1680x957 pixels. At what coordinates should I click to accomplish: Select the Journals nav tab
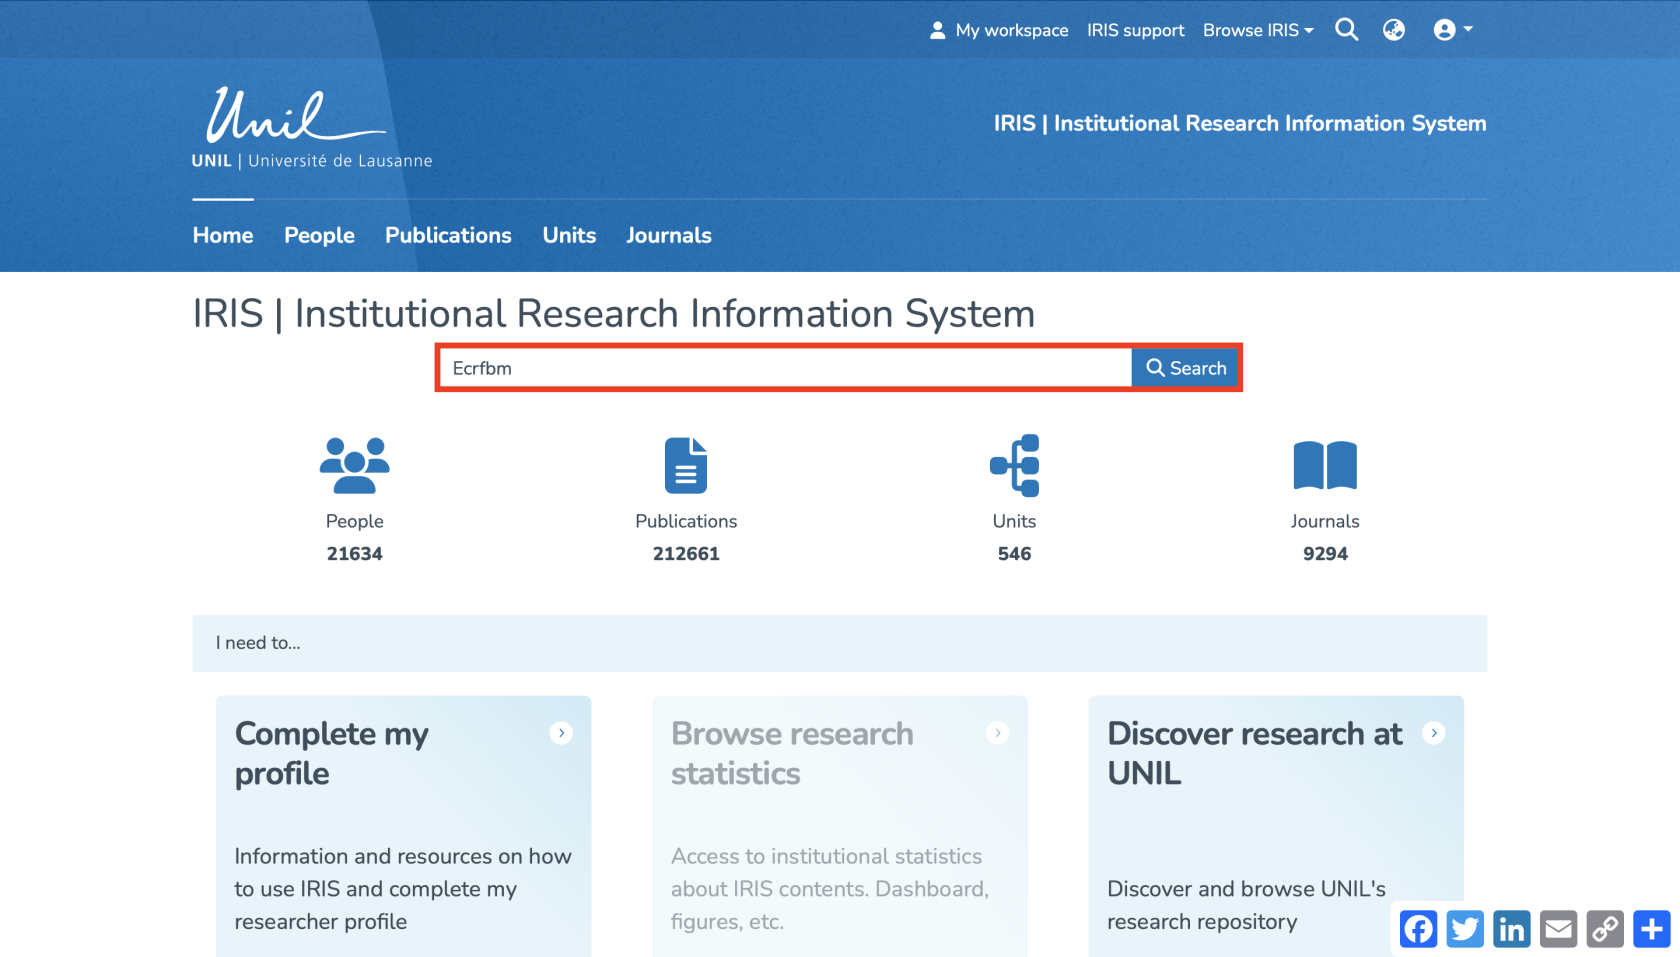[668, 235]
